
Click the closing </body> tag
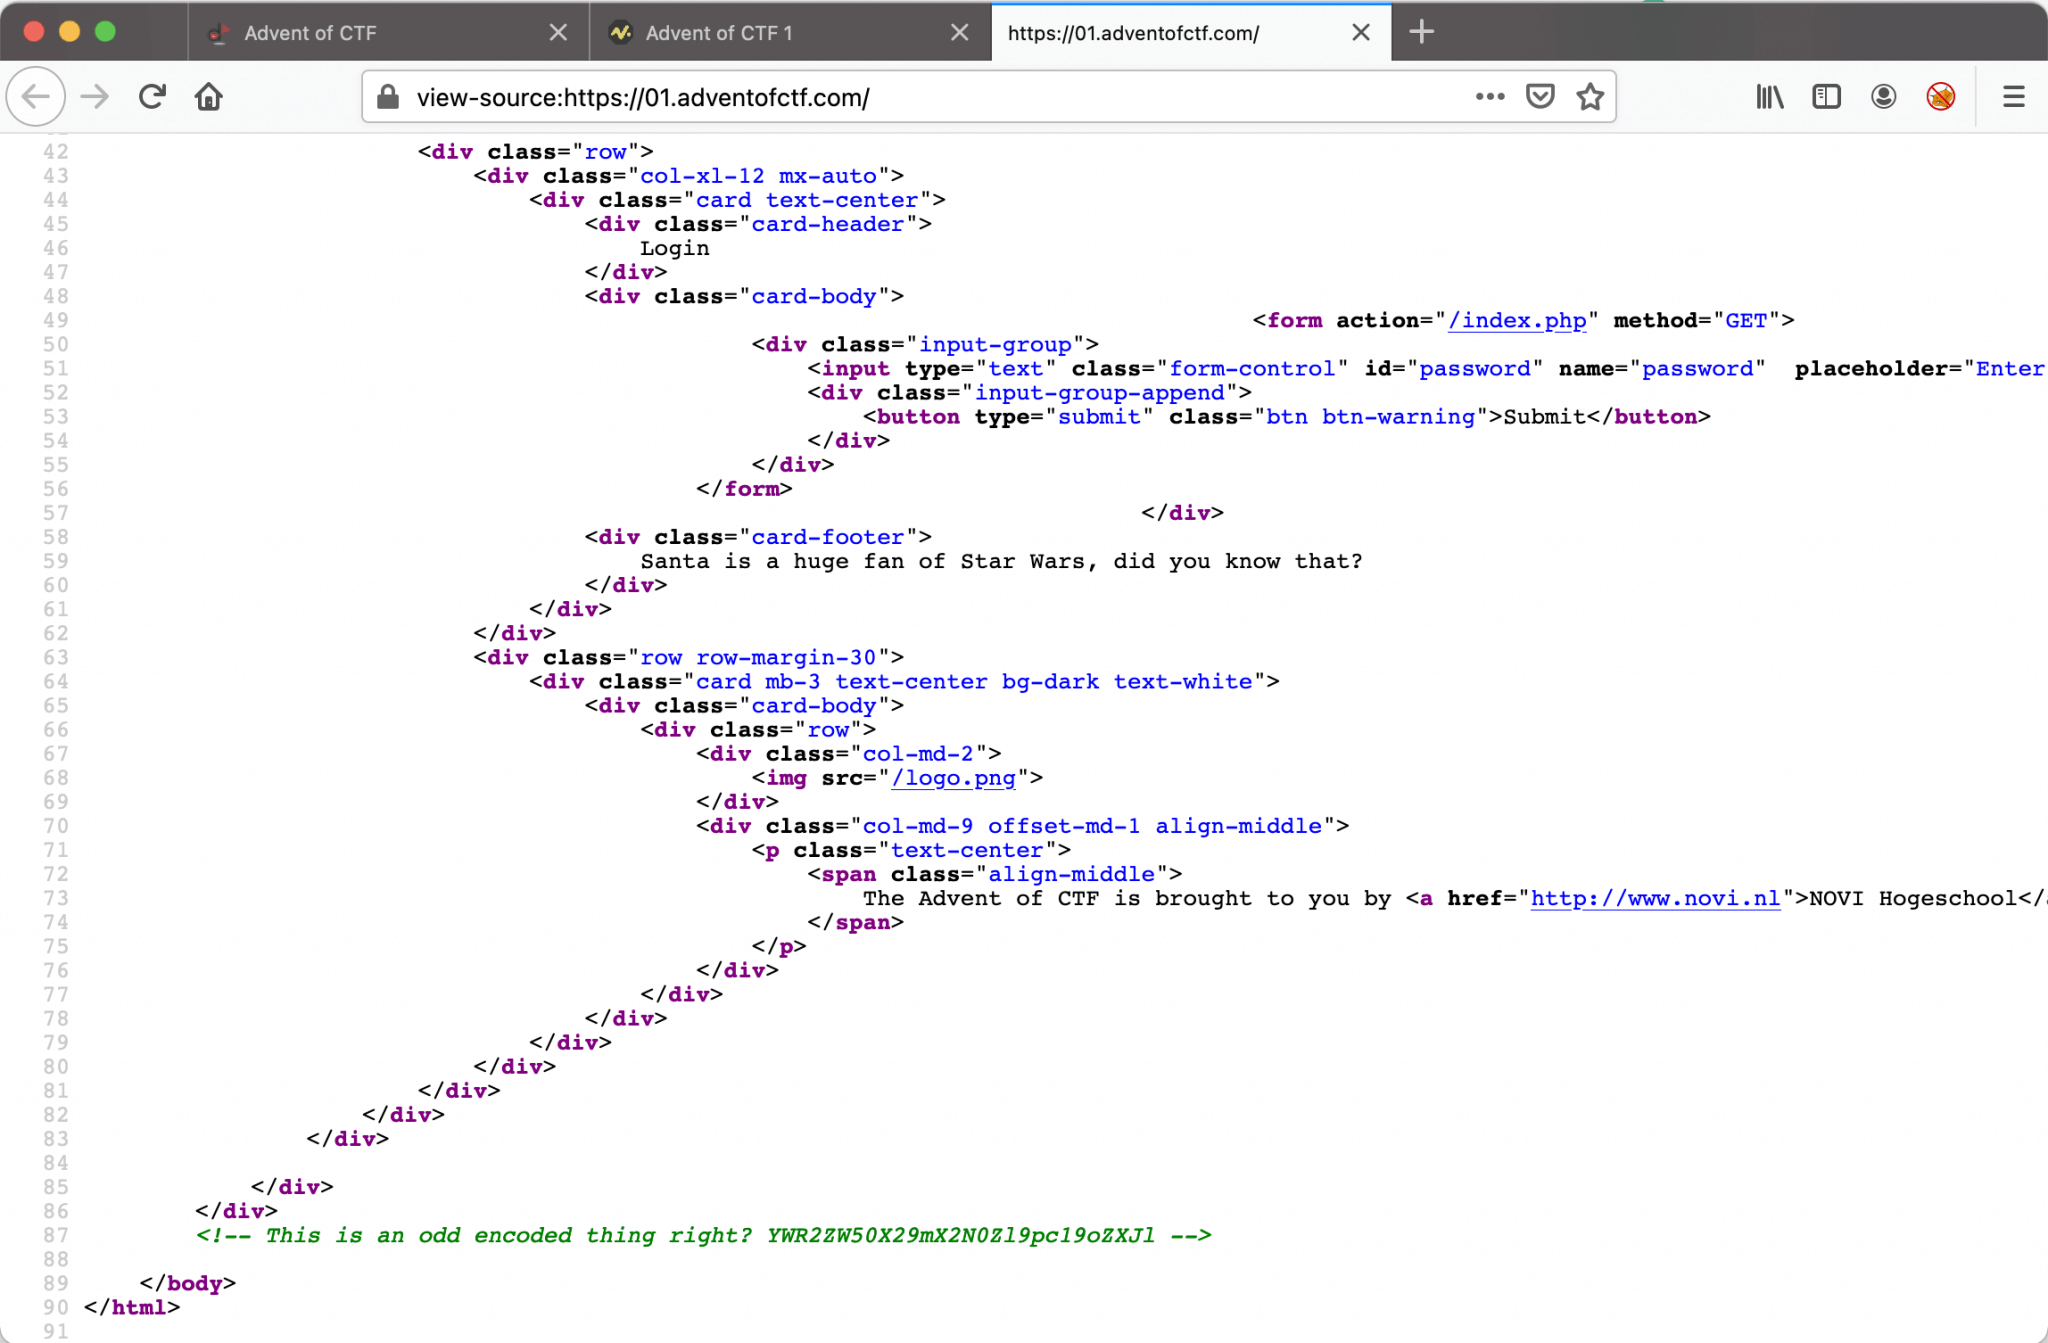[188, 1284]
